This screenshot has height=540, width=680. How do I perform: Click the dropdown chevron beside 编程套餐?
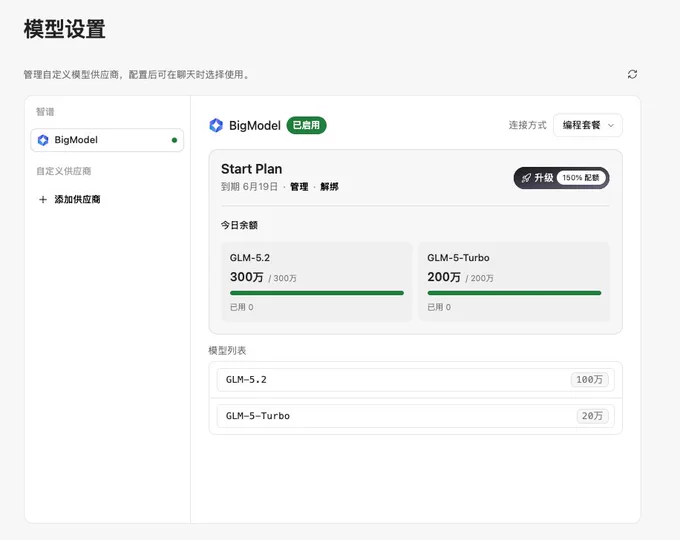coord(611,125)
